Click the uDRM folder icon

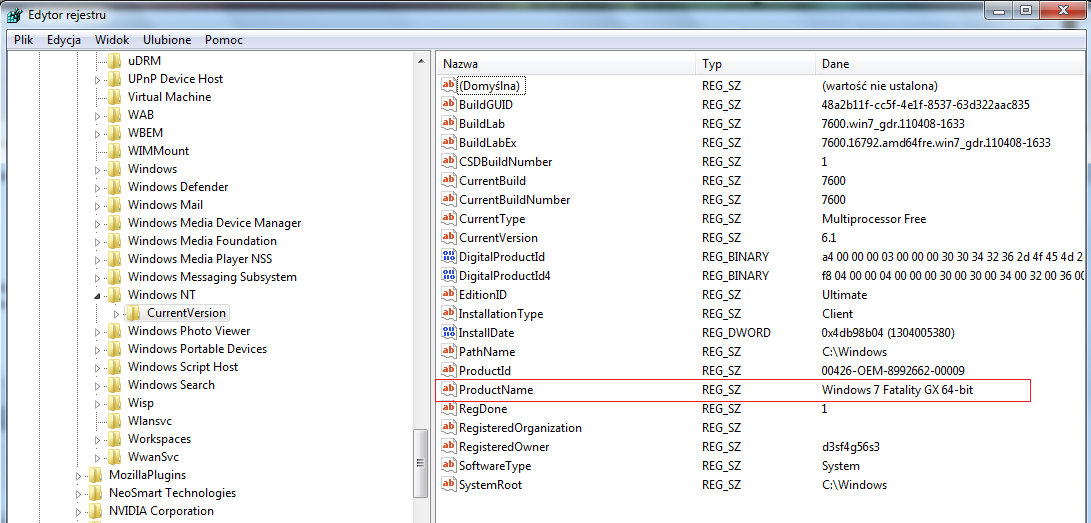[115, 61]
